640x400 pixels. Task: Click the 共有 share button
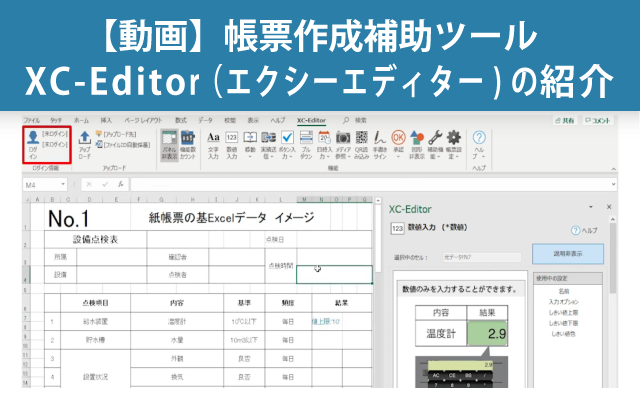coord(565,120)
